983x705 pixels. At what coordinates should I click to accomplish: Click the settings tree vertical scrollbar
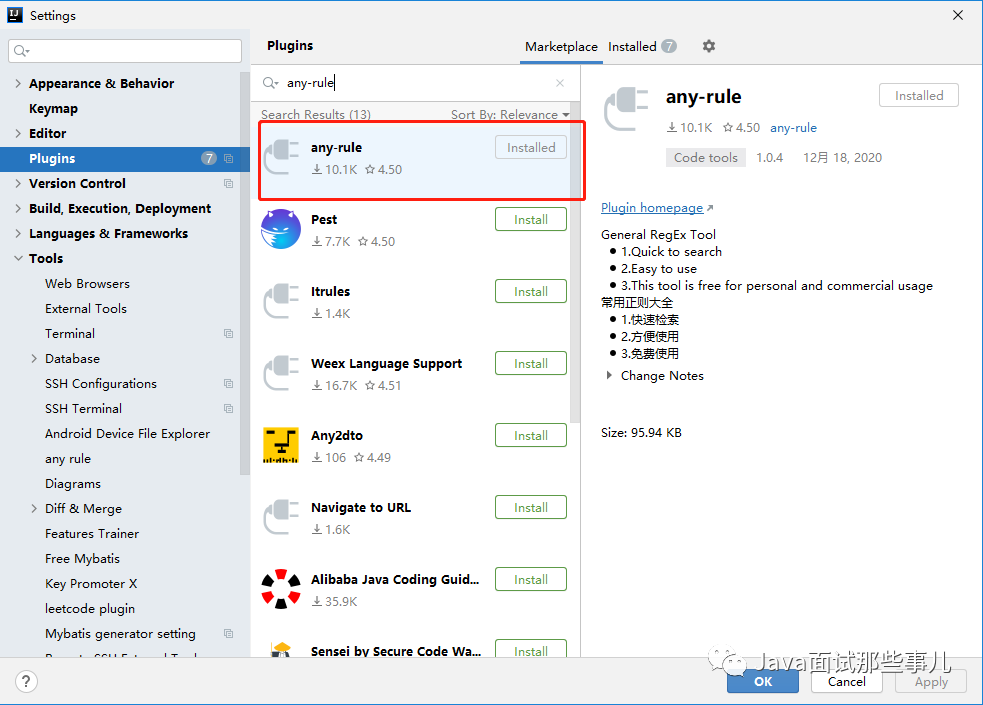pyautogui.click(x=244, y=274)
